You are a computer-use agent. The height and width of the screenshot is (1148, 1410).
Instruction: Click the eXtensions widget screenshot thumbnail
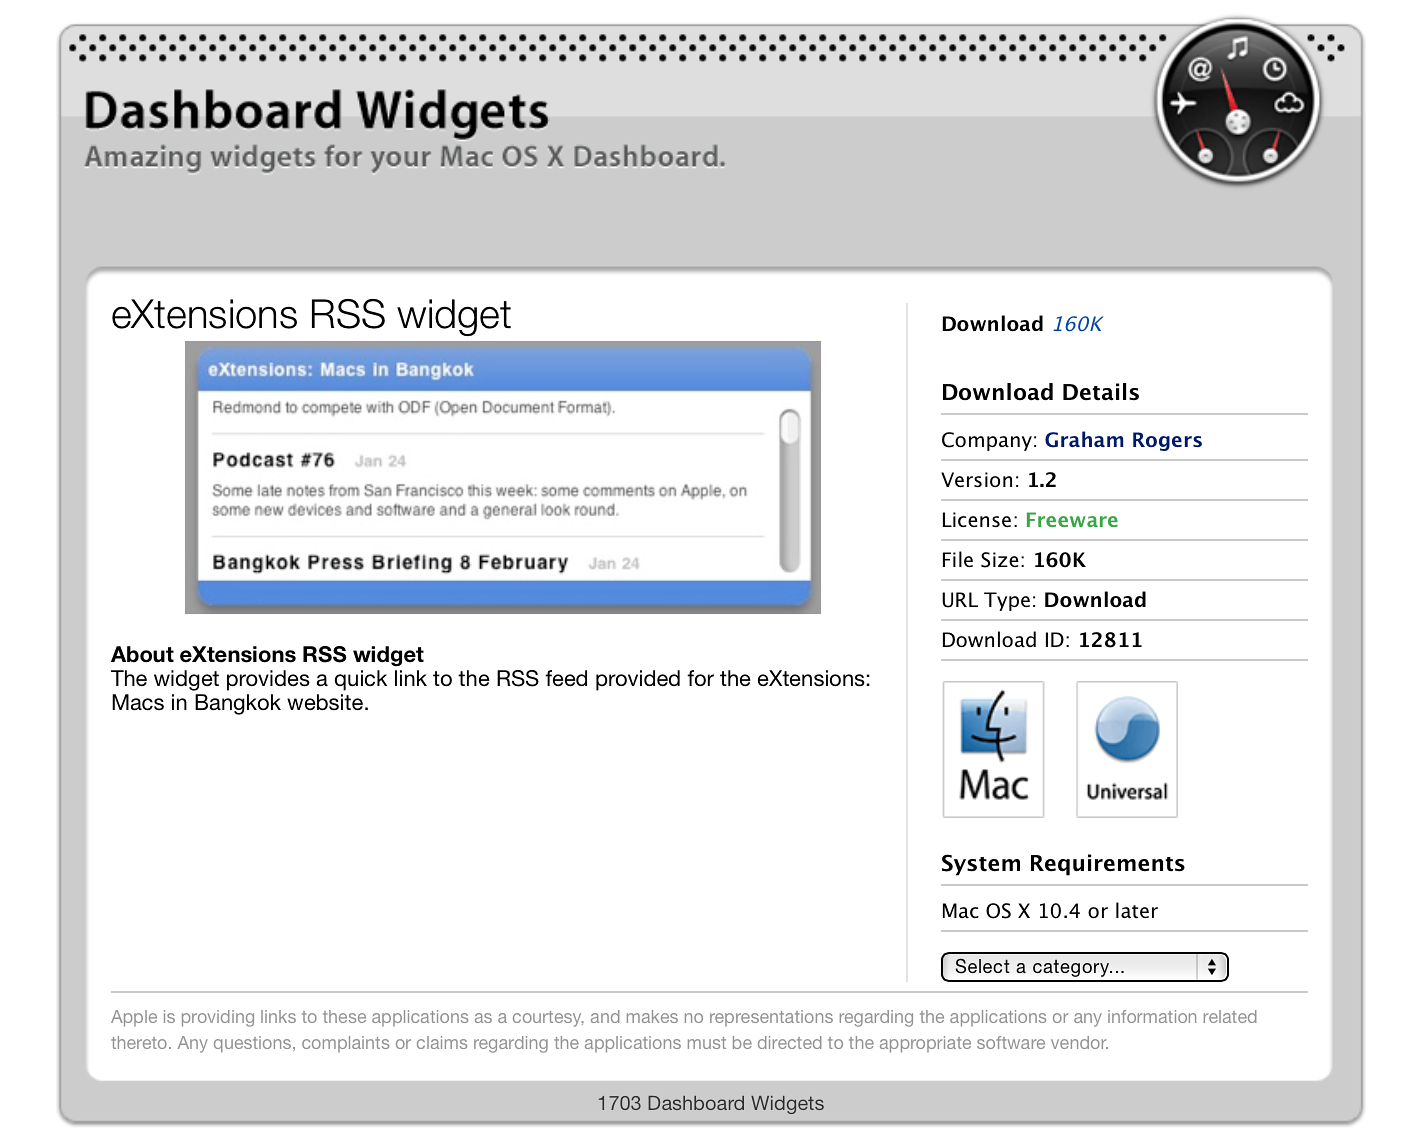[503, 477]
